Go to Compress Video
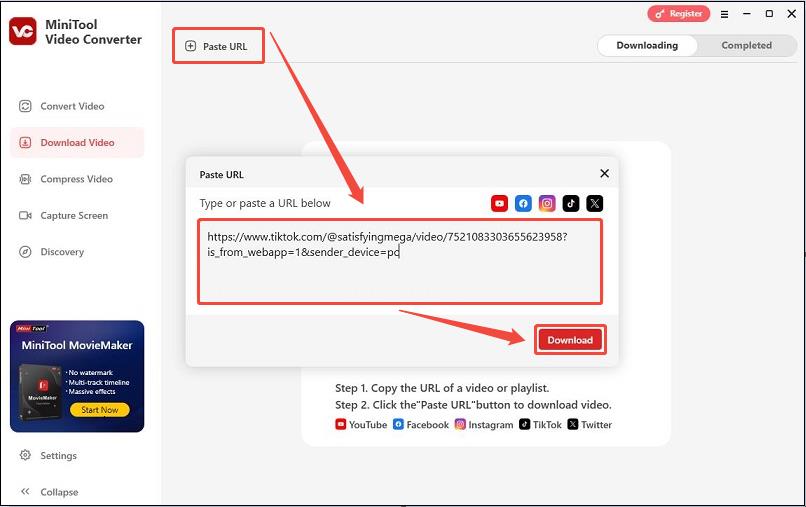 (77, 179)
